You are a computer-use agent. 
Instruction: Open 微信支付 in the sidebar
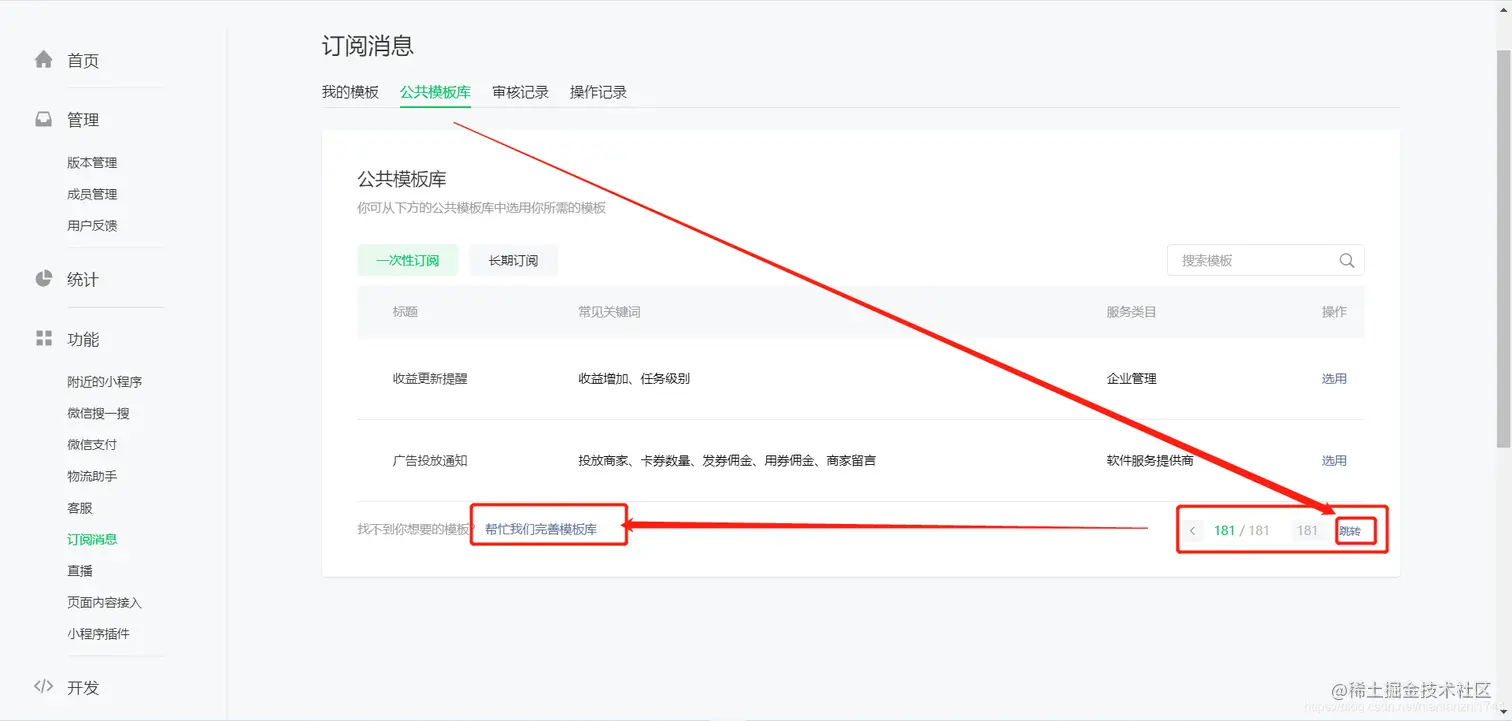92,443
